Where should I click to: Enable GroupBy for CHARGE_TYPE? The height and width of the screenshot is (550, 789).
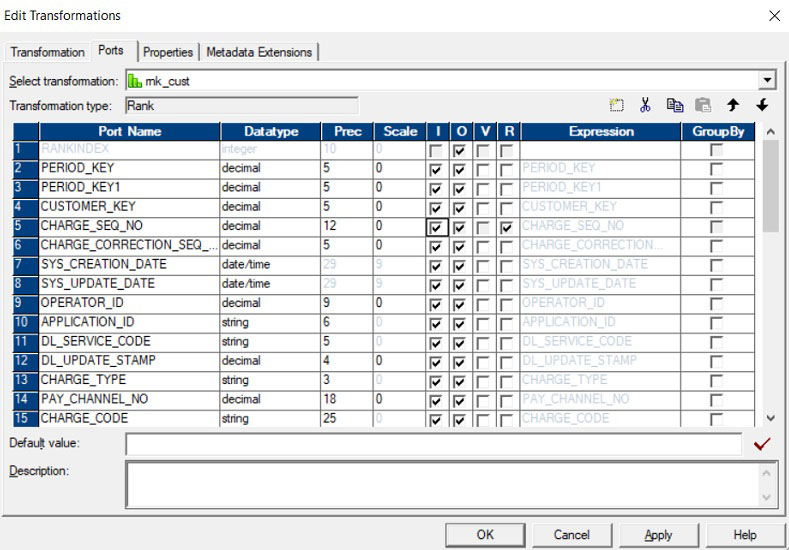tap(716, 380)
